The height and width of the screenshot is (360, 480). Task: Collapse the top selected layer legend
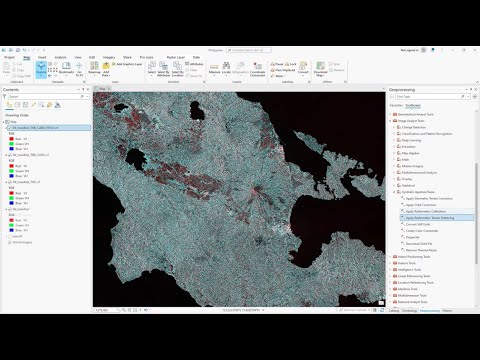point(6,128)
